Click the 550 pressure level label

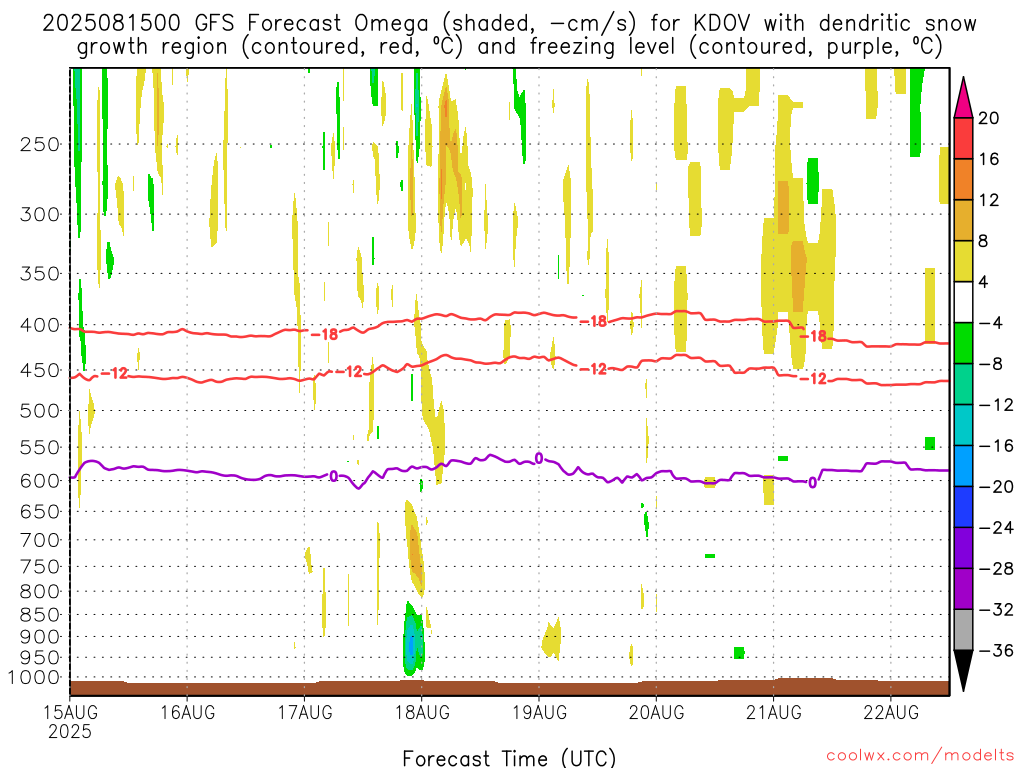pyautogui.click(x=40, y=447)
